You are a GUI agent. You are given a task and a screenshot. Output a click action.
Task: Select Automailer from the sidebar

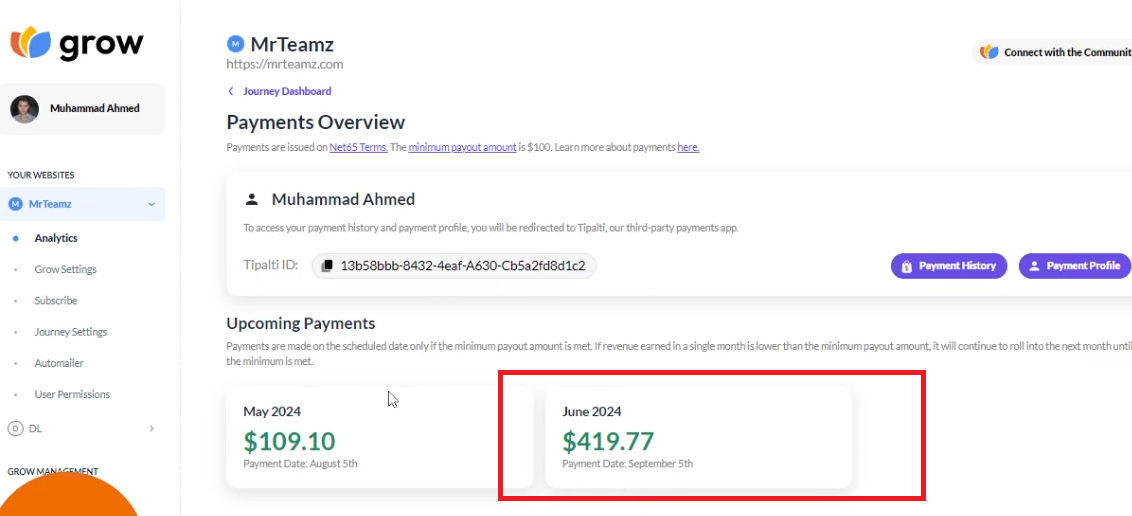click(x=58, y=363)
